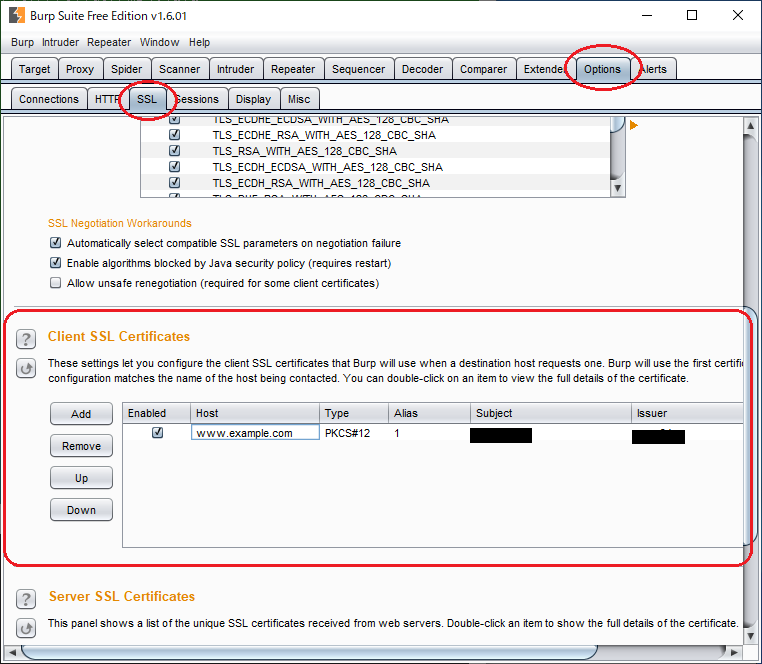The height and width of the screenshot is (664, 762).
Task: Switch to the Decoder tab
Action: click(x=422, y=69)
